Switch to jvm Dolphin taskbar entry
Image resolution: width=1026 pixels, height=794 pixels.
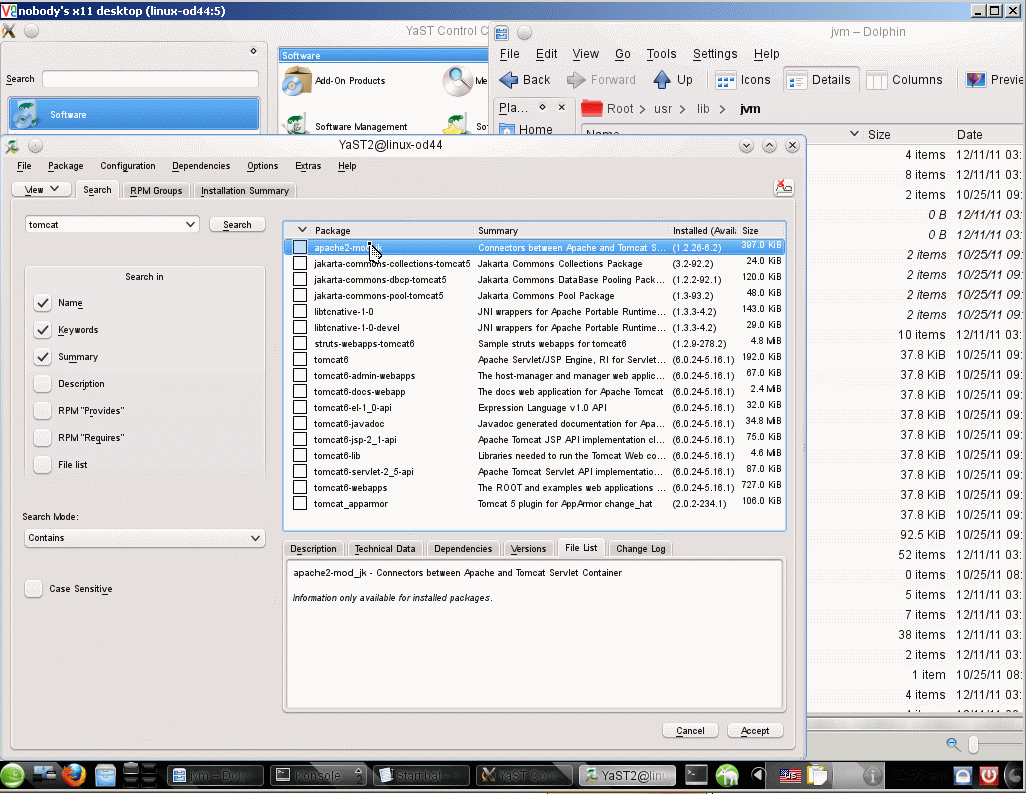click(x=215, y=776)
